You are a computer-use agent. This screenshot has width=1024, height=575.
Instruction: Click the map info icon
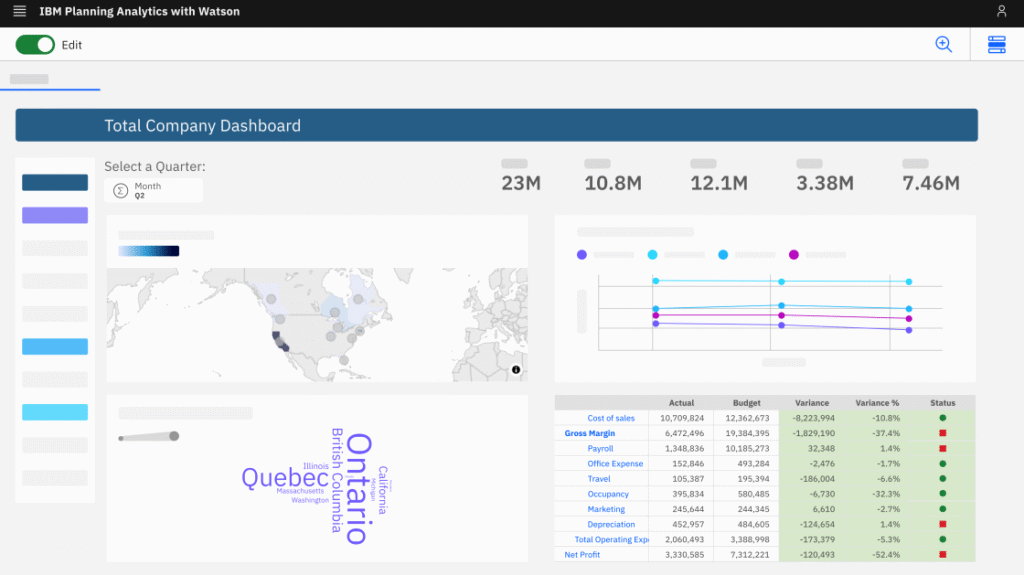pos(516,369)
